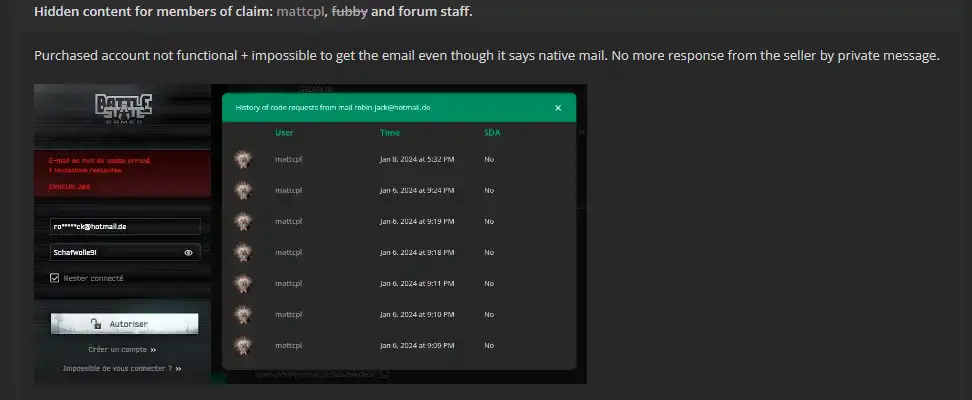Open the "Créer un compte" link
The width and height of the screenshot is (972, 400).
(x=121, y=349)
